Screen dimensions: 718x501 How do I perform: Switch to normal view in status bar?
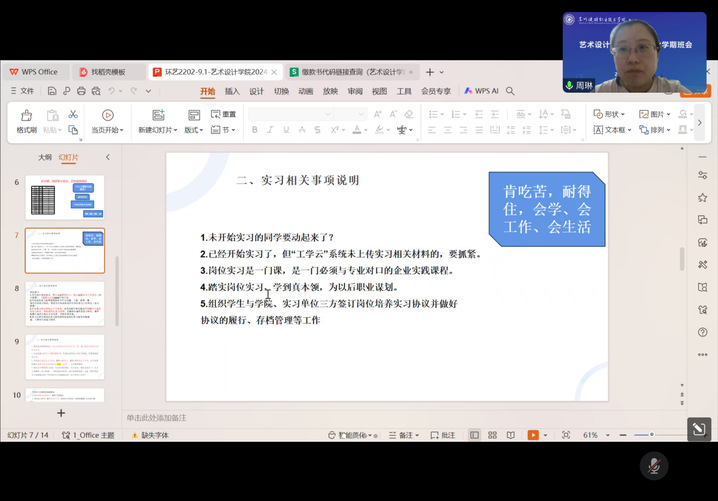pos(475,435)
